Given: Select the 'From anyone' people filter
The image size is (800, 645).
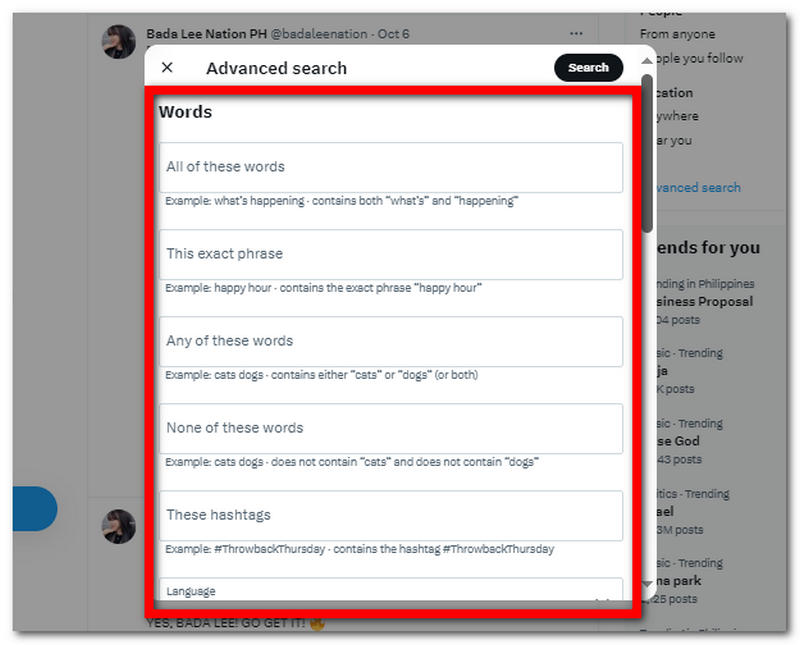Looking at the screenshot, I should click(x=678, y=34).
